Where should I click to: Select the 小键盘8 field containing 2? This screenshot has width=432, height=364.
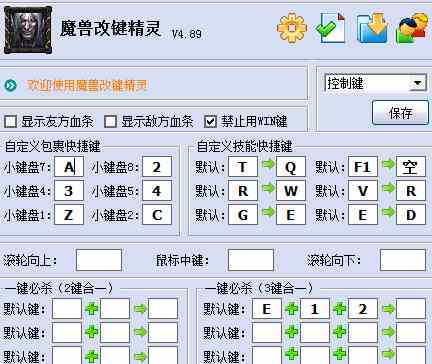pos(157,167)
